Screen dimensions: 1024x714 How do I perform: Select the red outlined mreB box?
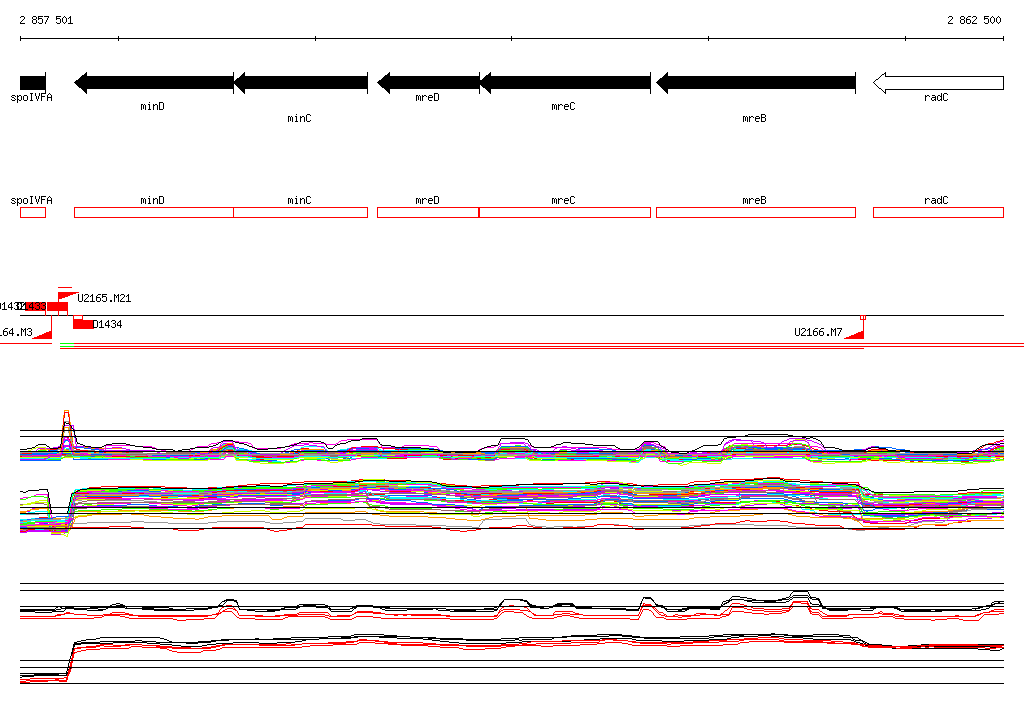(x=756, y=212)
